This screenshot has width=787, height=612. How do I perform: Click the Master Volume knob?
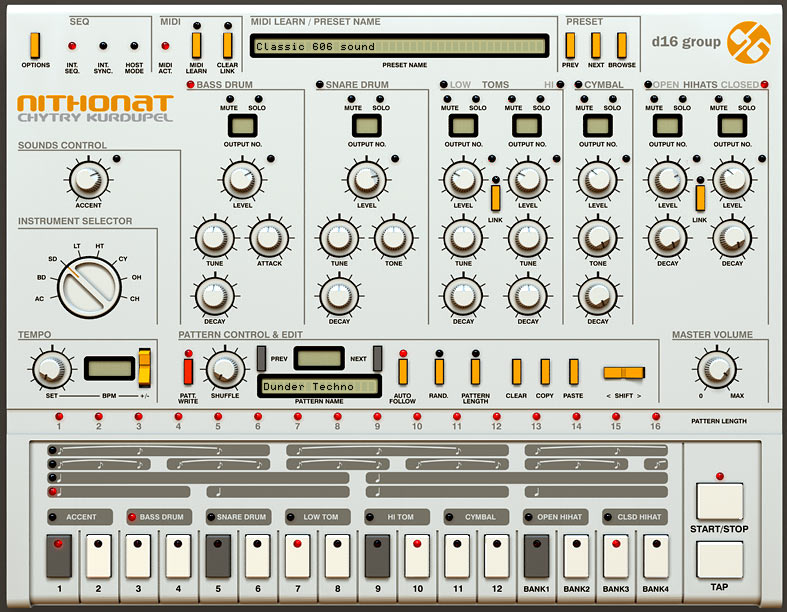pos(717,370)
